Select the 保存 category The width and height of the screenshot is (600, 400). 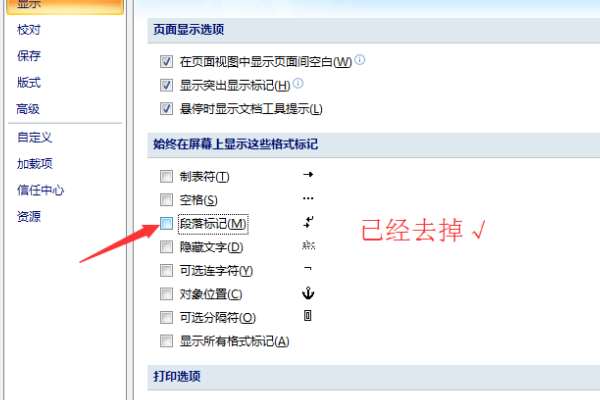(29, 56)
